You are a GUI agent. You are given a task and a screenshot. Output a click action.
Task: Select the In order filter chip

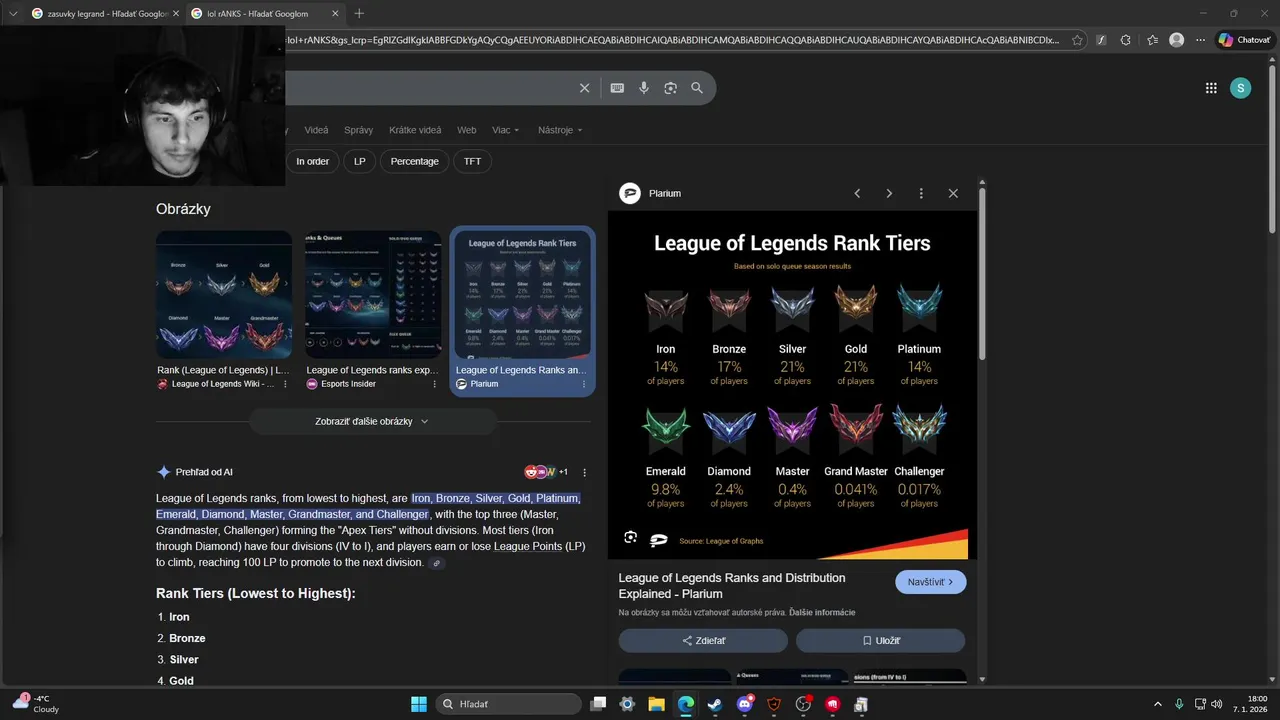pyautogui.click(x=312, y=161)
